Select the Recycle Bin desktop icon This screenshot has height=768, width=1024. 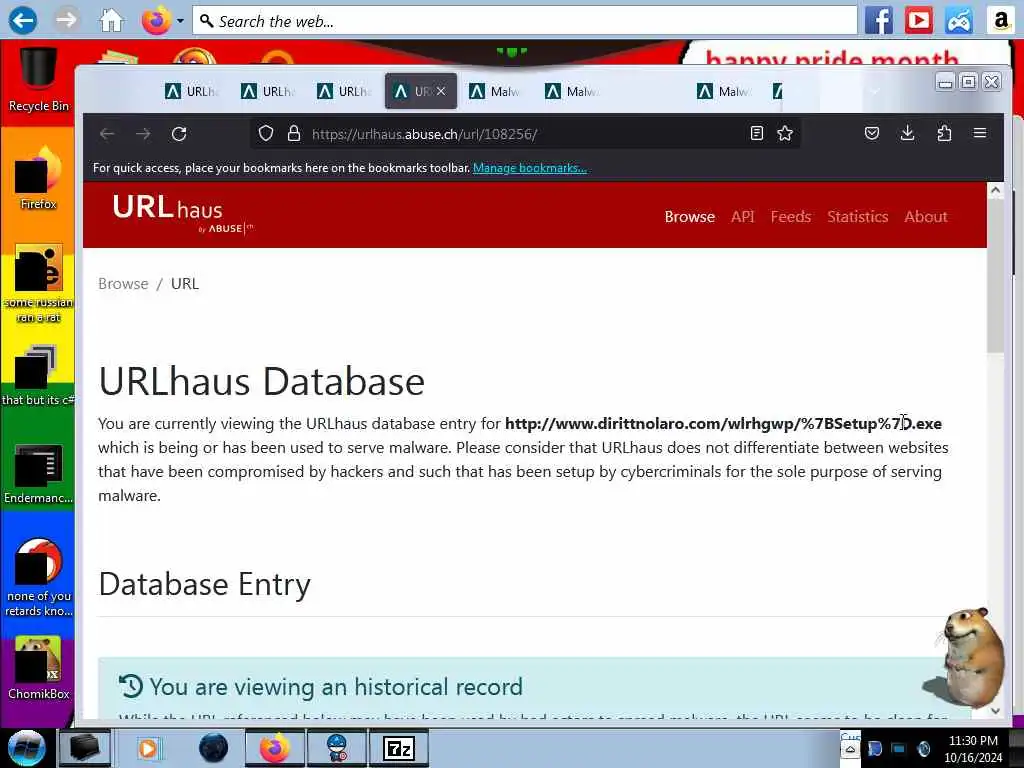click(38, 80)
